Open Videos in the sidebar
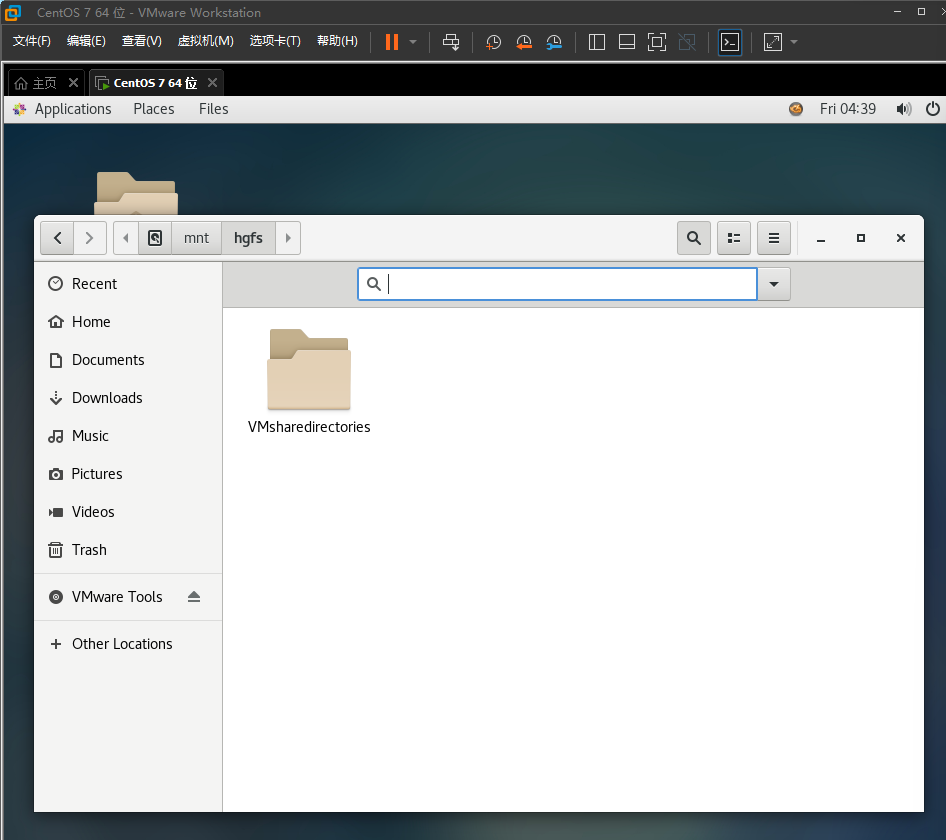 click(x=128, y=512)
